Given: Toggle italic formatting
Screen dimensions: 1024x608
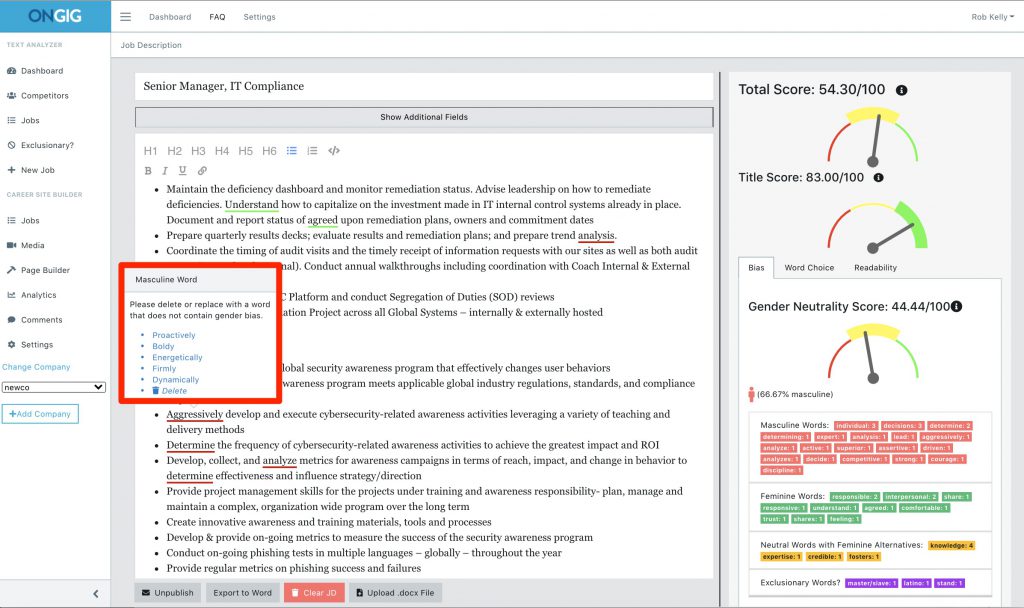Looking at the screenshot, I should [x=165, y=170].
